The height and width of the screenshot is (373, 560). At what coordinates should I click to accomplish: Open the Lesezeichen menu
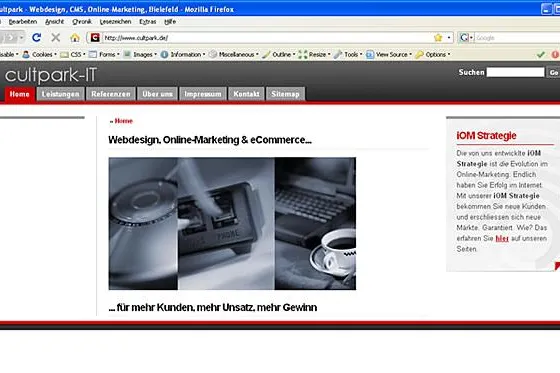(115, 22)
